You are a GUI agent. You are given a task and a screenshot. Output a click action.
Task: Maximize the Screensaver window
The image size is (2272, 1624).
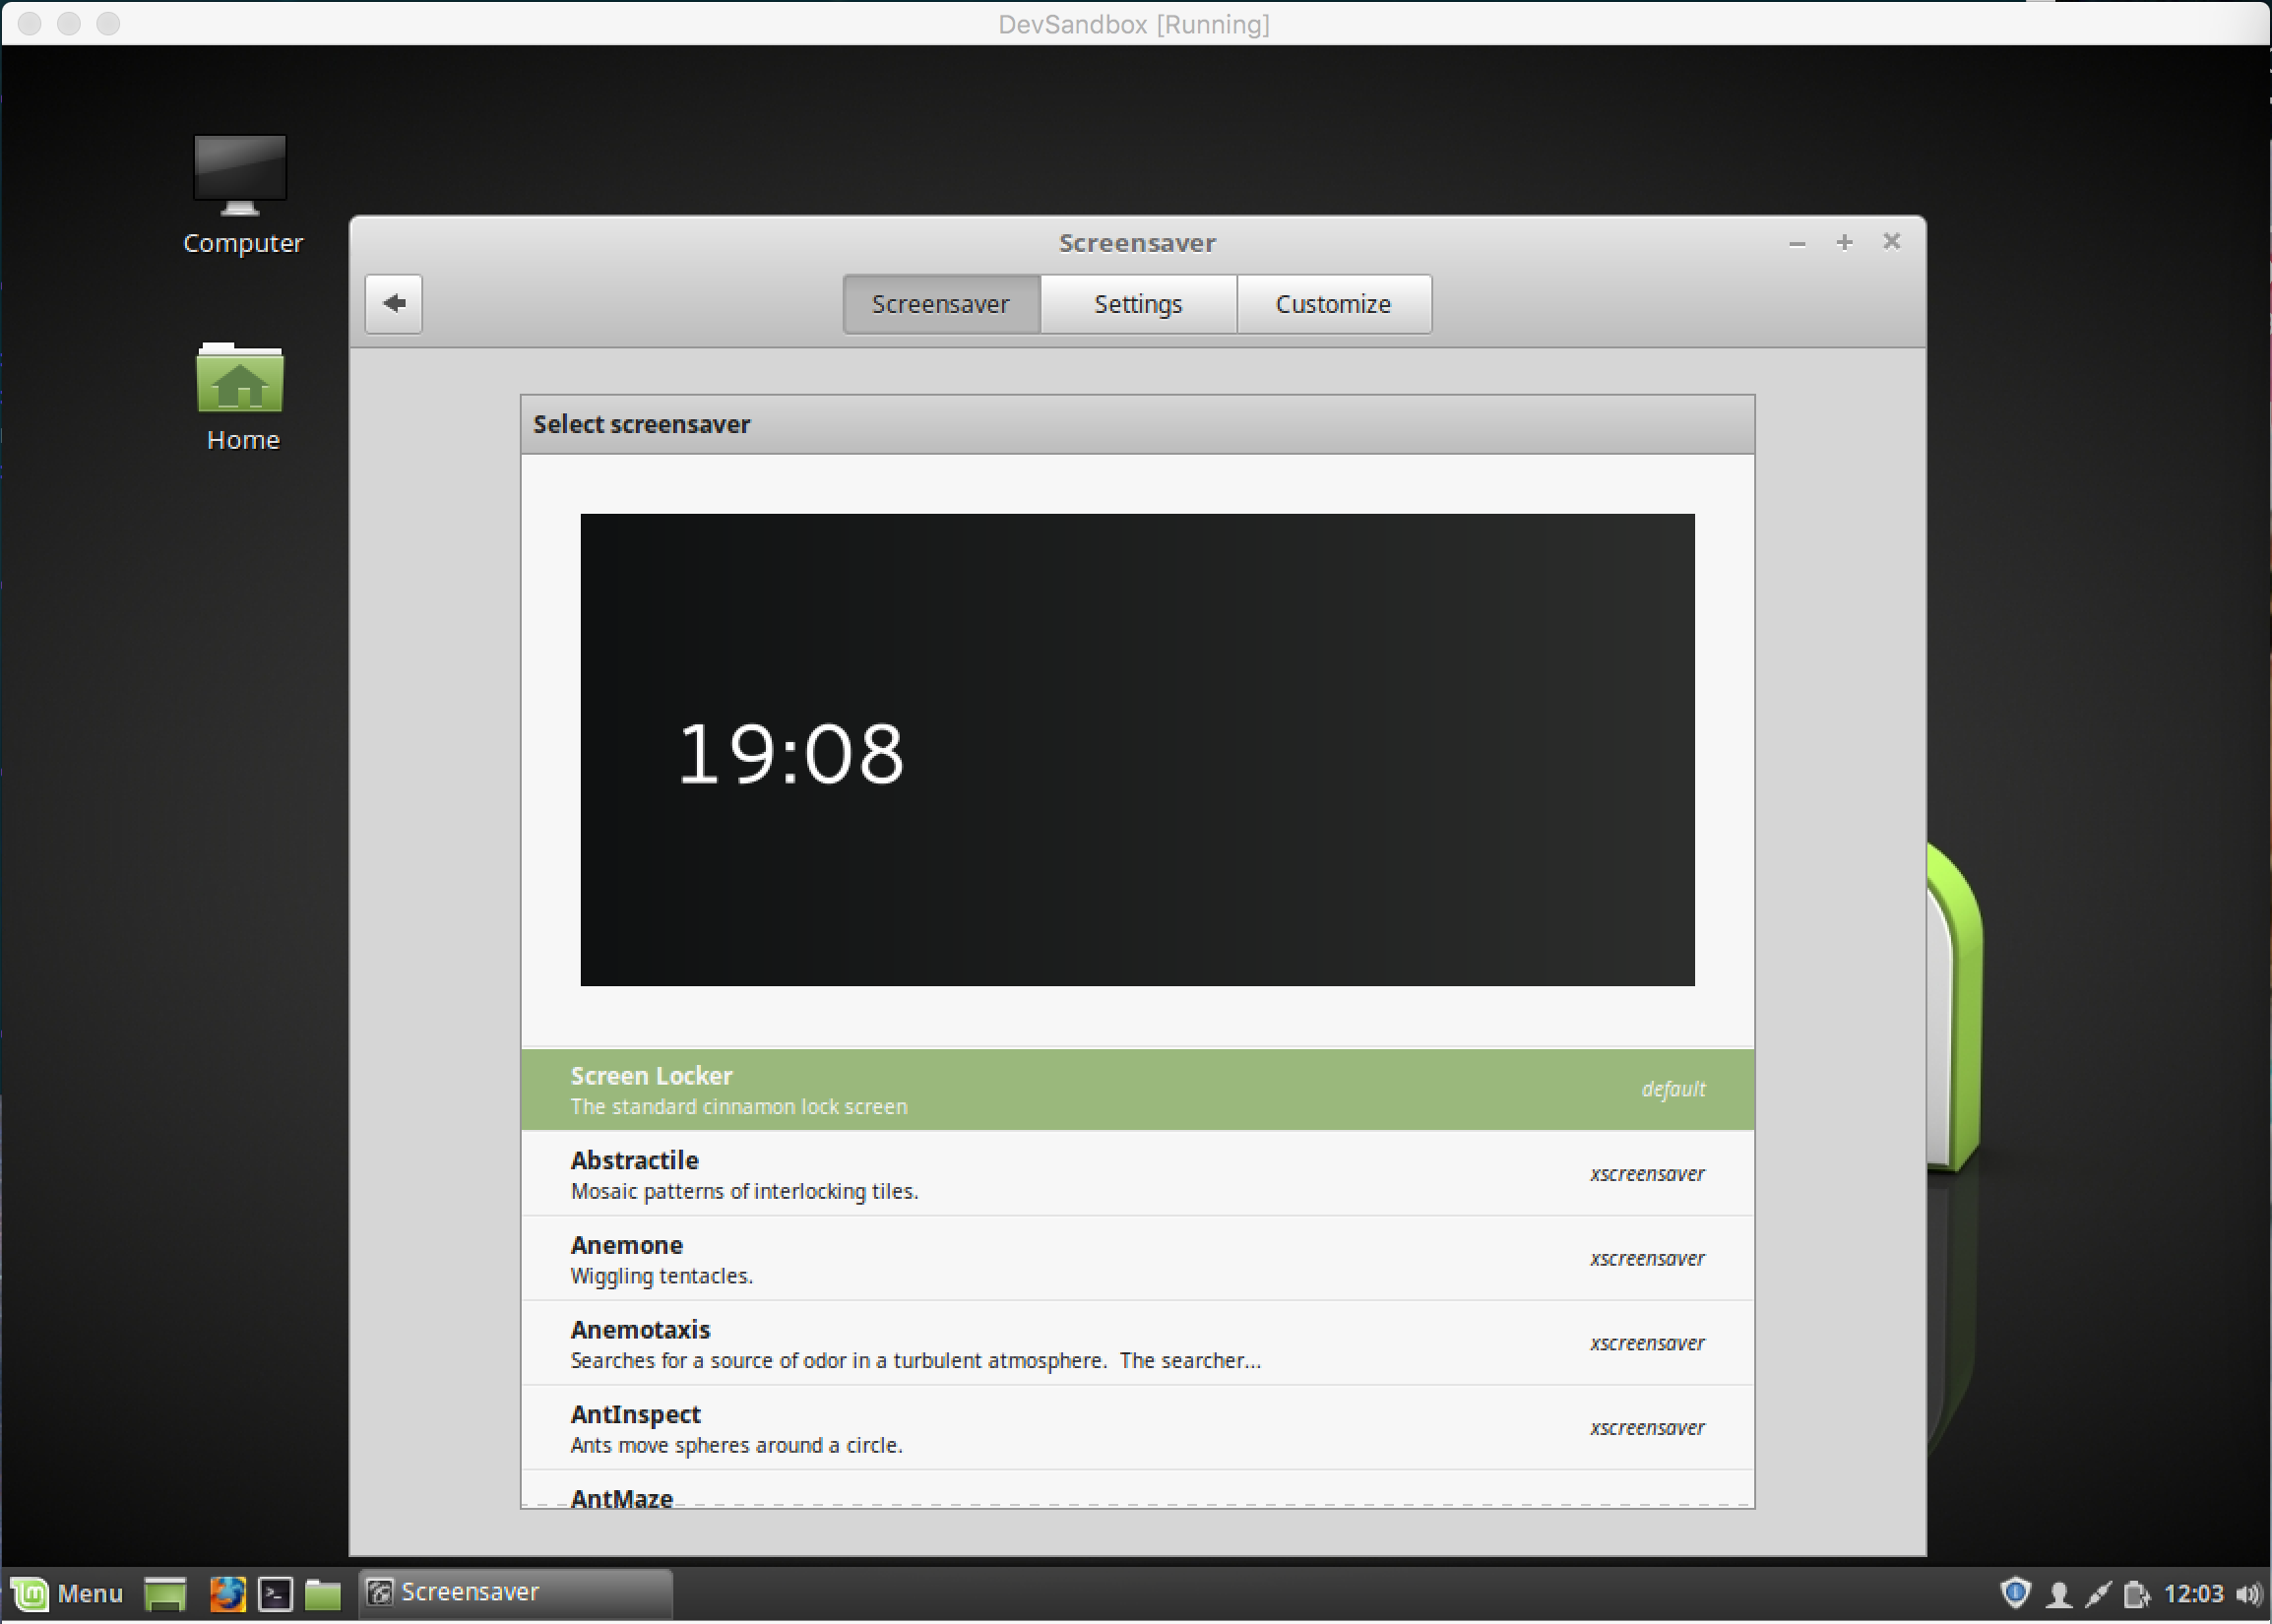pyautogui.click(x=1844, y=242)
